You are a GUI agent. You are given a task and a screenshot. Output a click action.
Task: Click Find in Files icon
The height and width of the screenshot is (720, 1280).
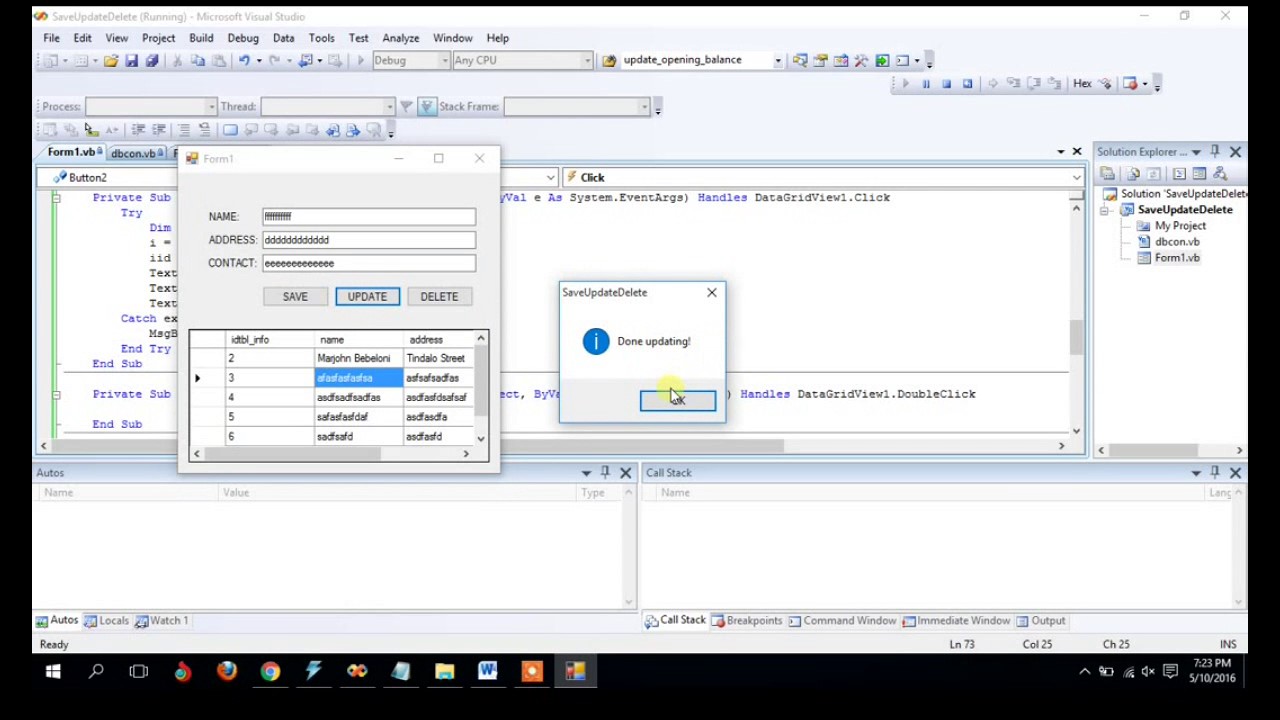click(608, 60)
